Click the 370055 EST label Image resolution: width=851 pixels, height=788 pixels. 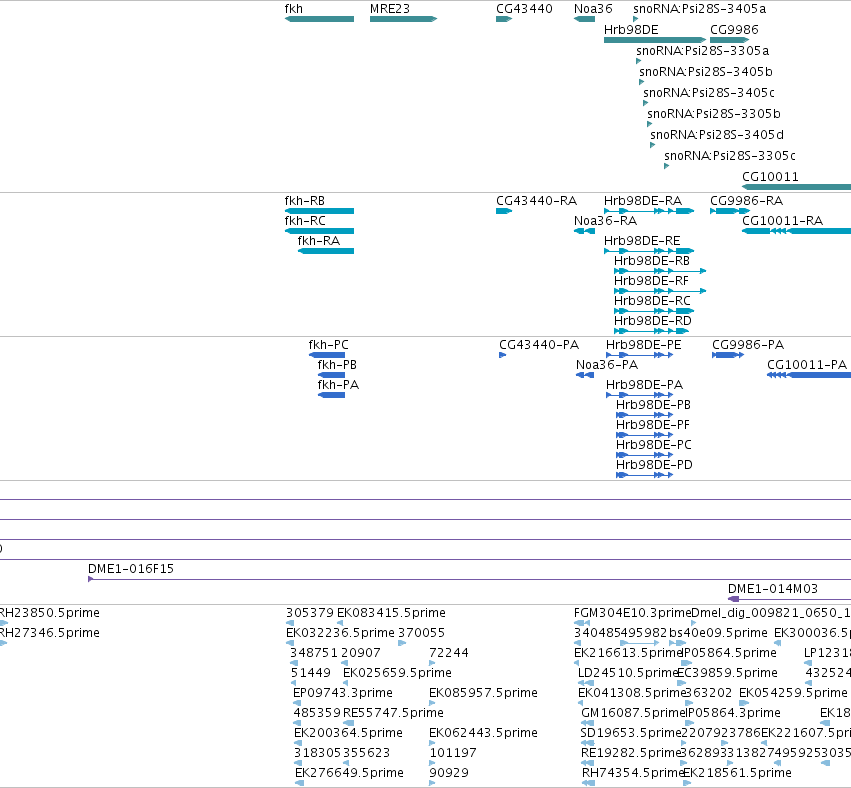(421, 633)
